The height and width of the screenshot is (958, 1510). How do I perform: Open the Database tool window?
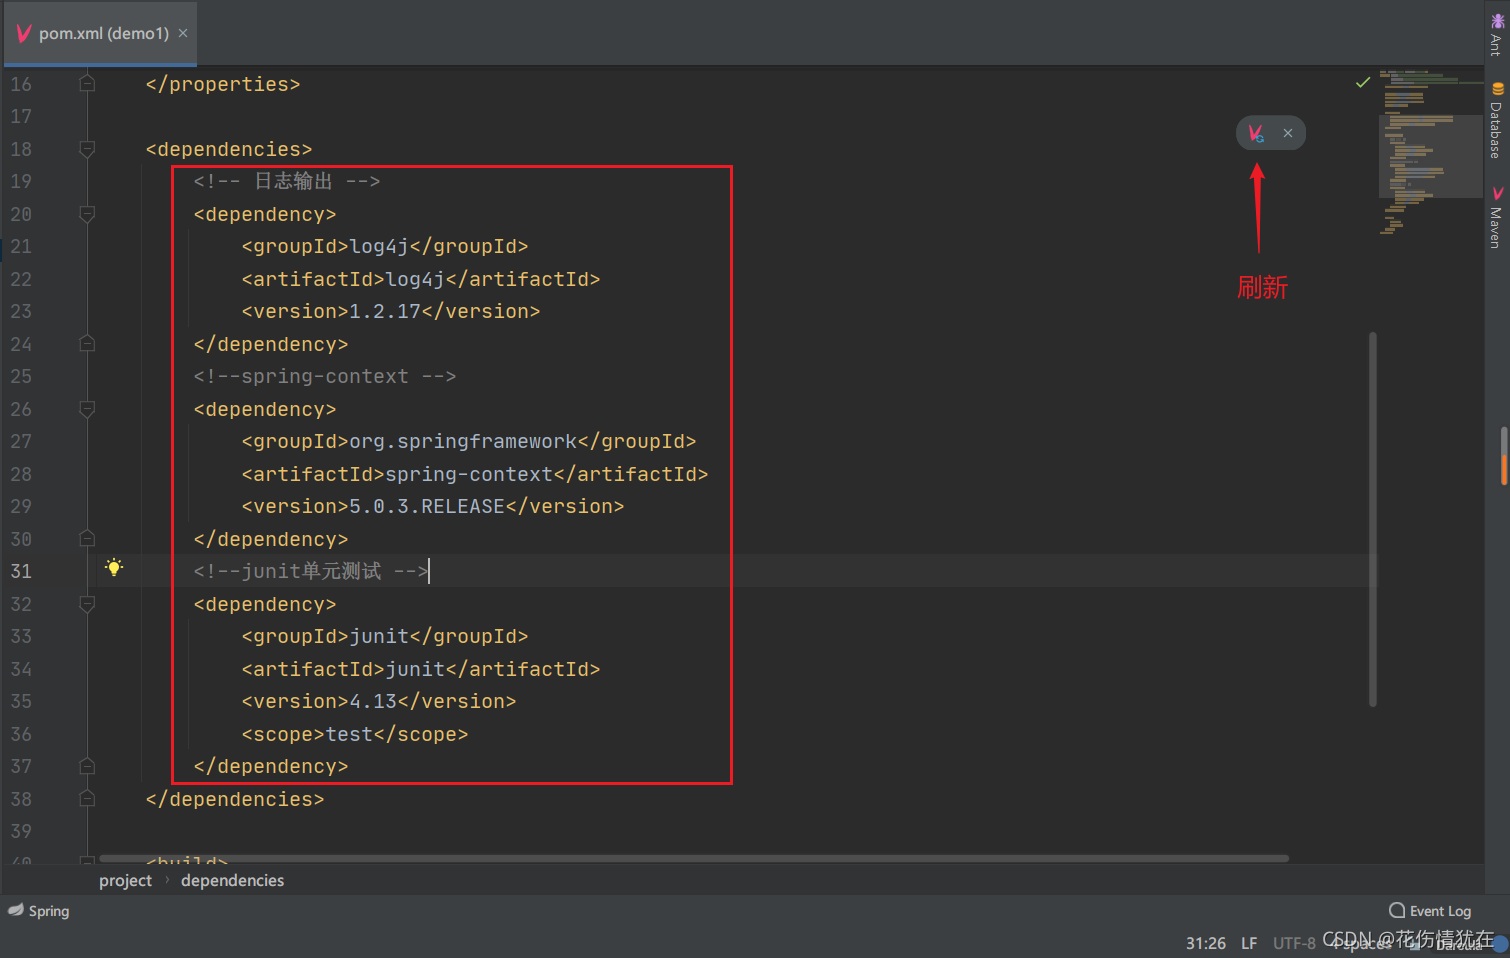click(x=1497, y=121)
